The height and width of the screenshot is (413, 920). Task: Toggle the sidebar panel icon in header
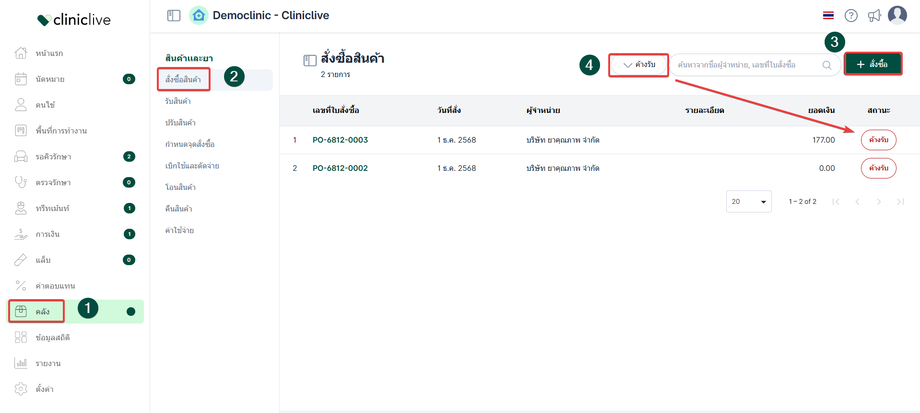174,16
